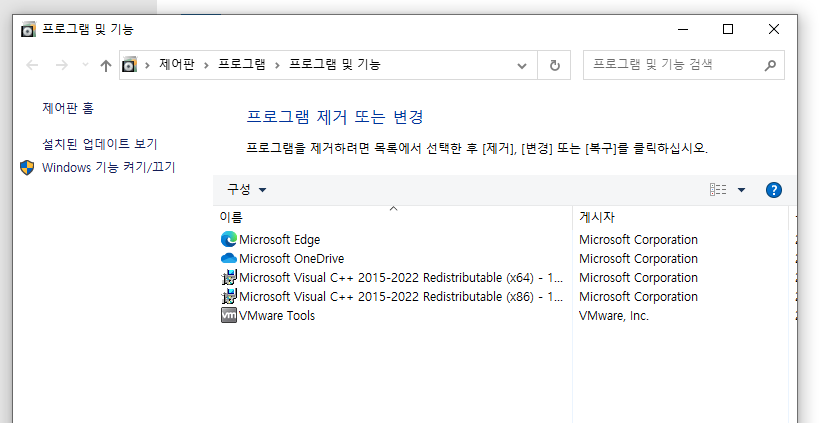Screen dimensions: 820x423
Task: Expand the chevron after 프로그램 breadcrumb
Action: click(x=278, y=65)
